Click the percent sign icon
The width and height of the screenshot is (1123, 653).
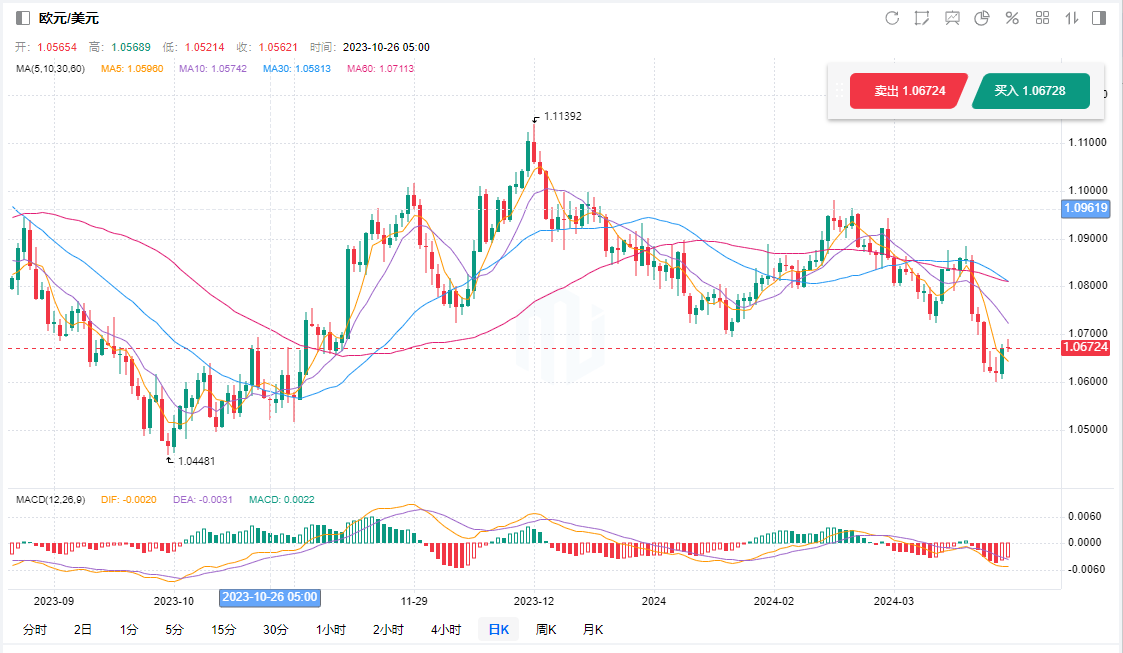click(x=1012, y=18)
